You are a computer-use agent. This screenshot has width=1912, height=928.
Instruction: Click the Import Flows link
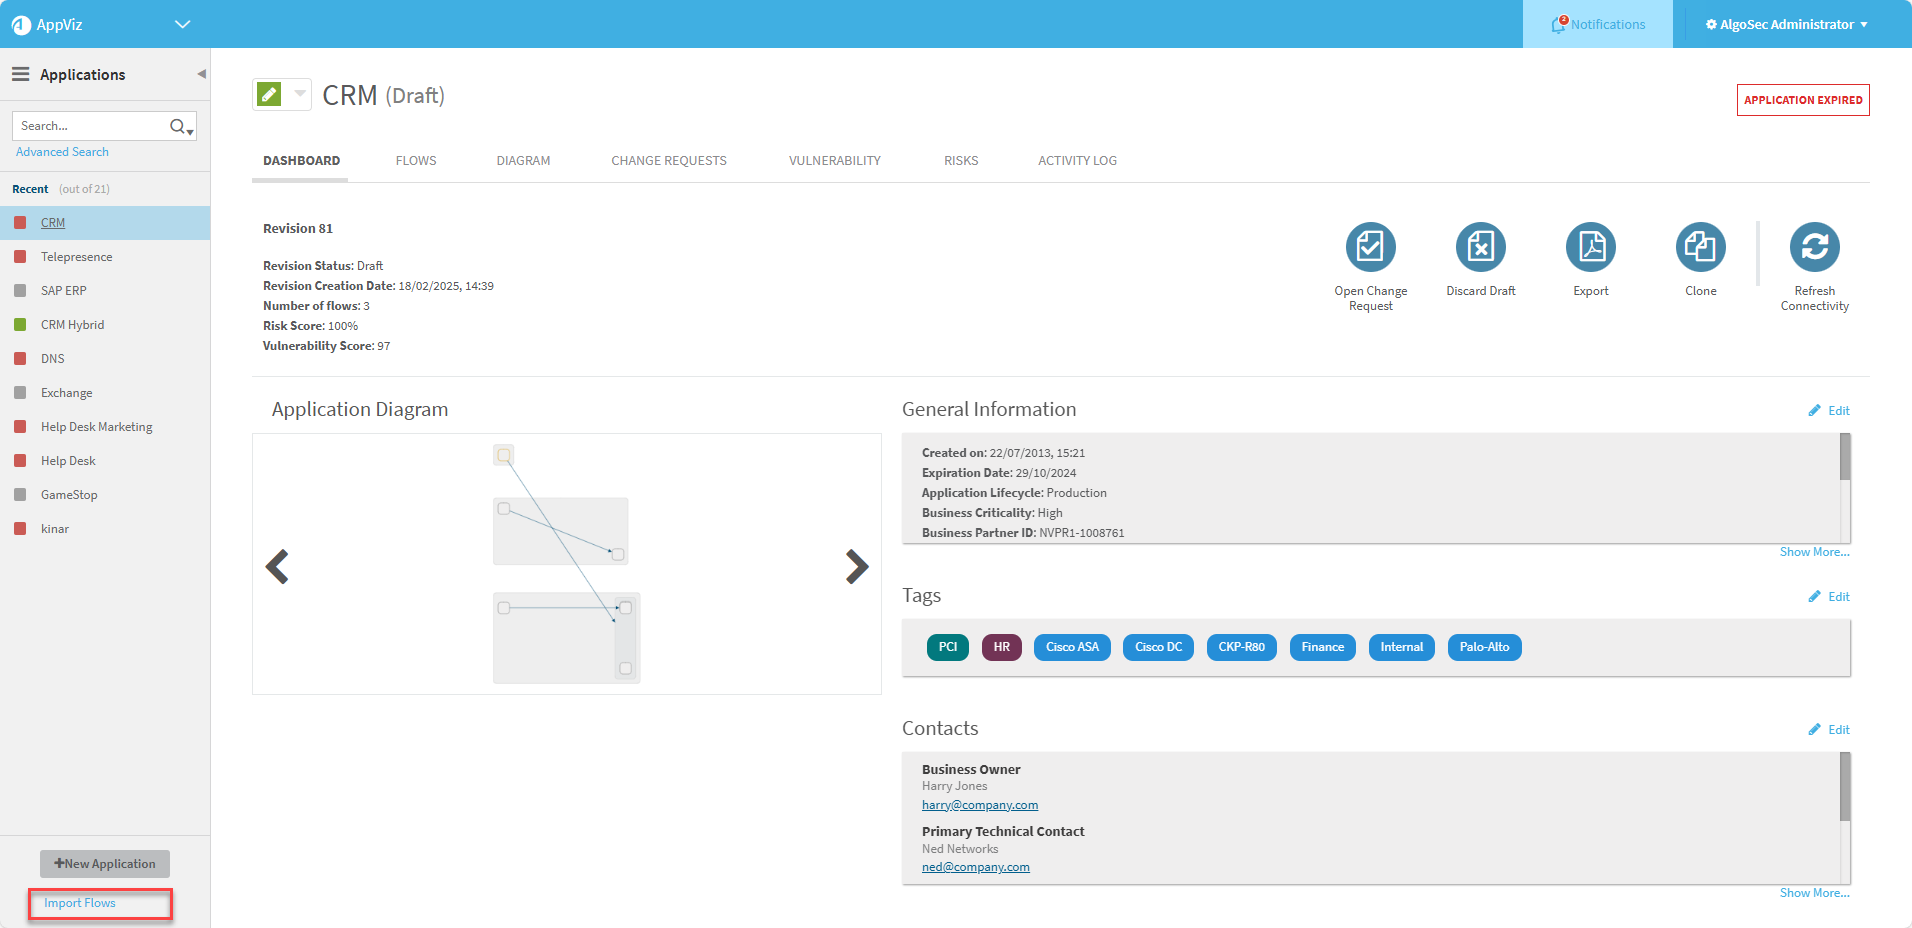[80, 903]
